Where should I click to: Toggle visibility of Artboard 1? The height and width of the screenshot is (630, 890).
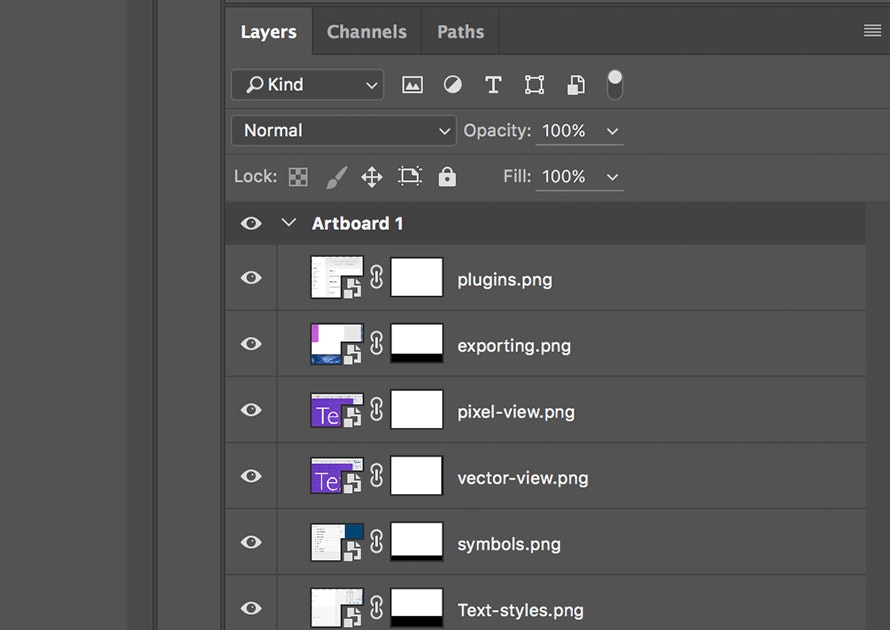[x=251, y=224]
